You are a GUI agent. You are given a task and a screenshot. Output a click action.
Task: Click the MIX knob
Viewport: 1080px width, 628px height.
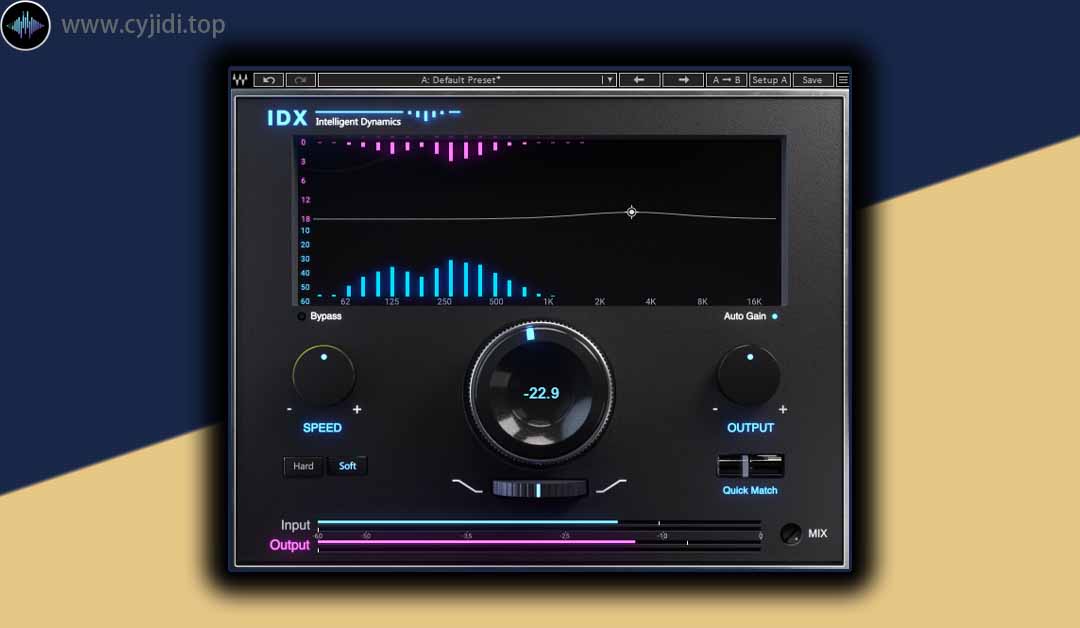791,534
